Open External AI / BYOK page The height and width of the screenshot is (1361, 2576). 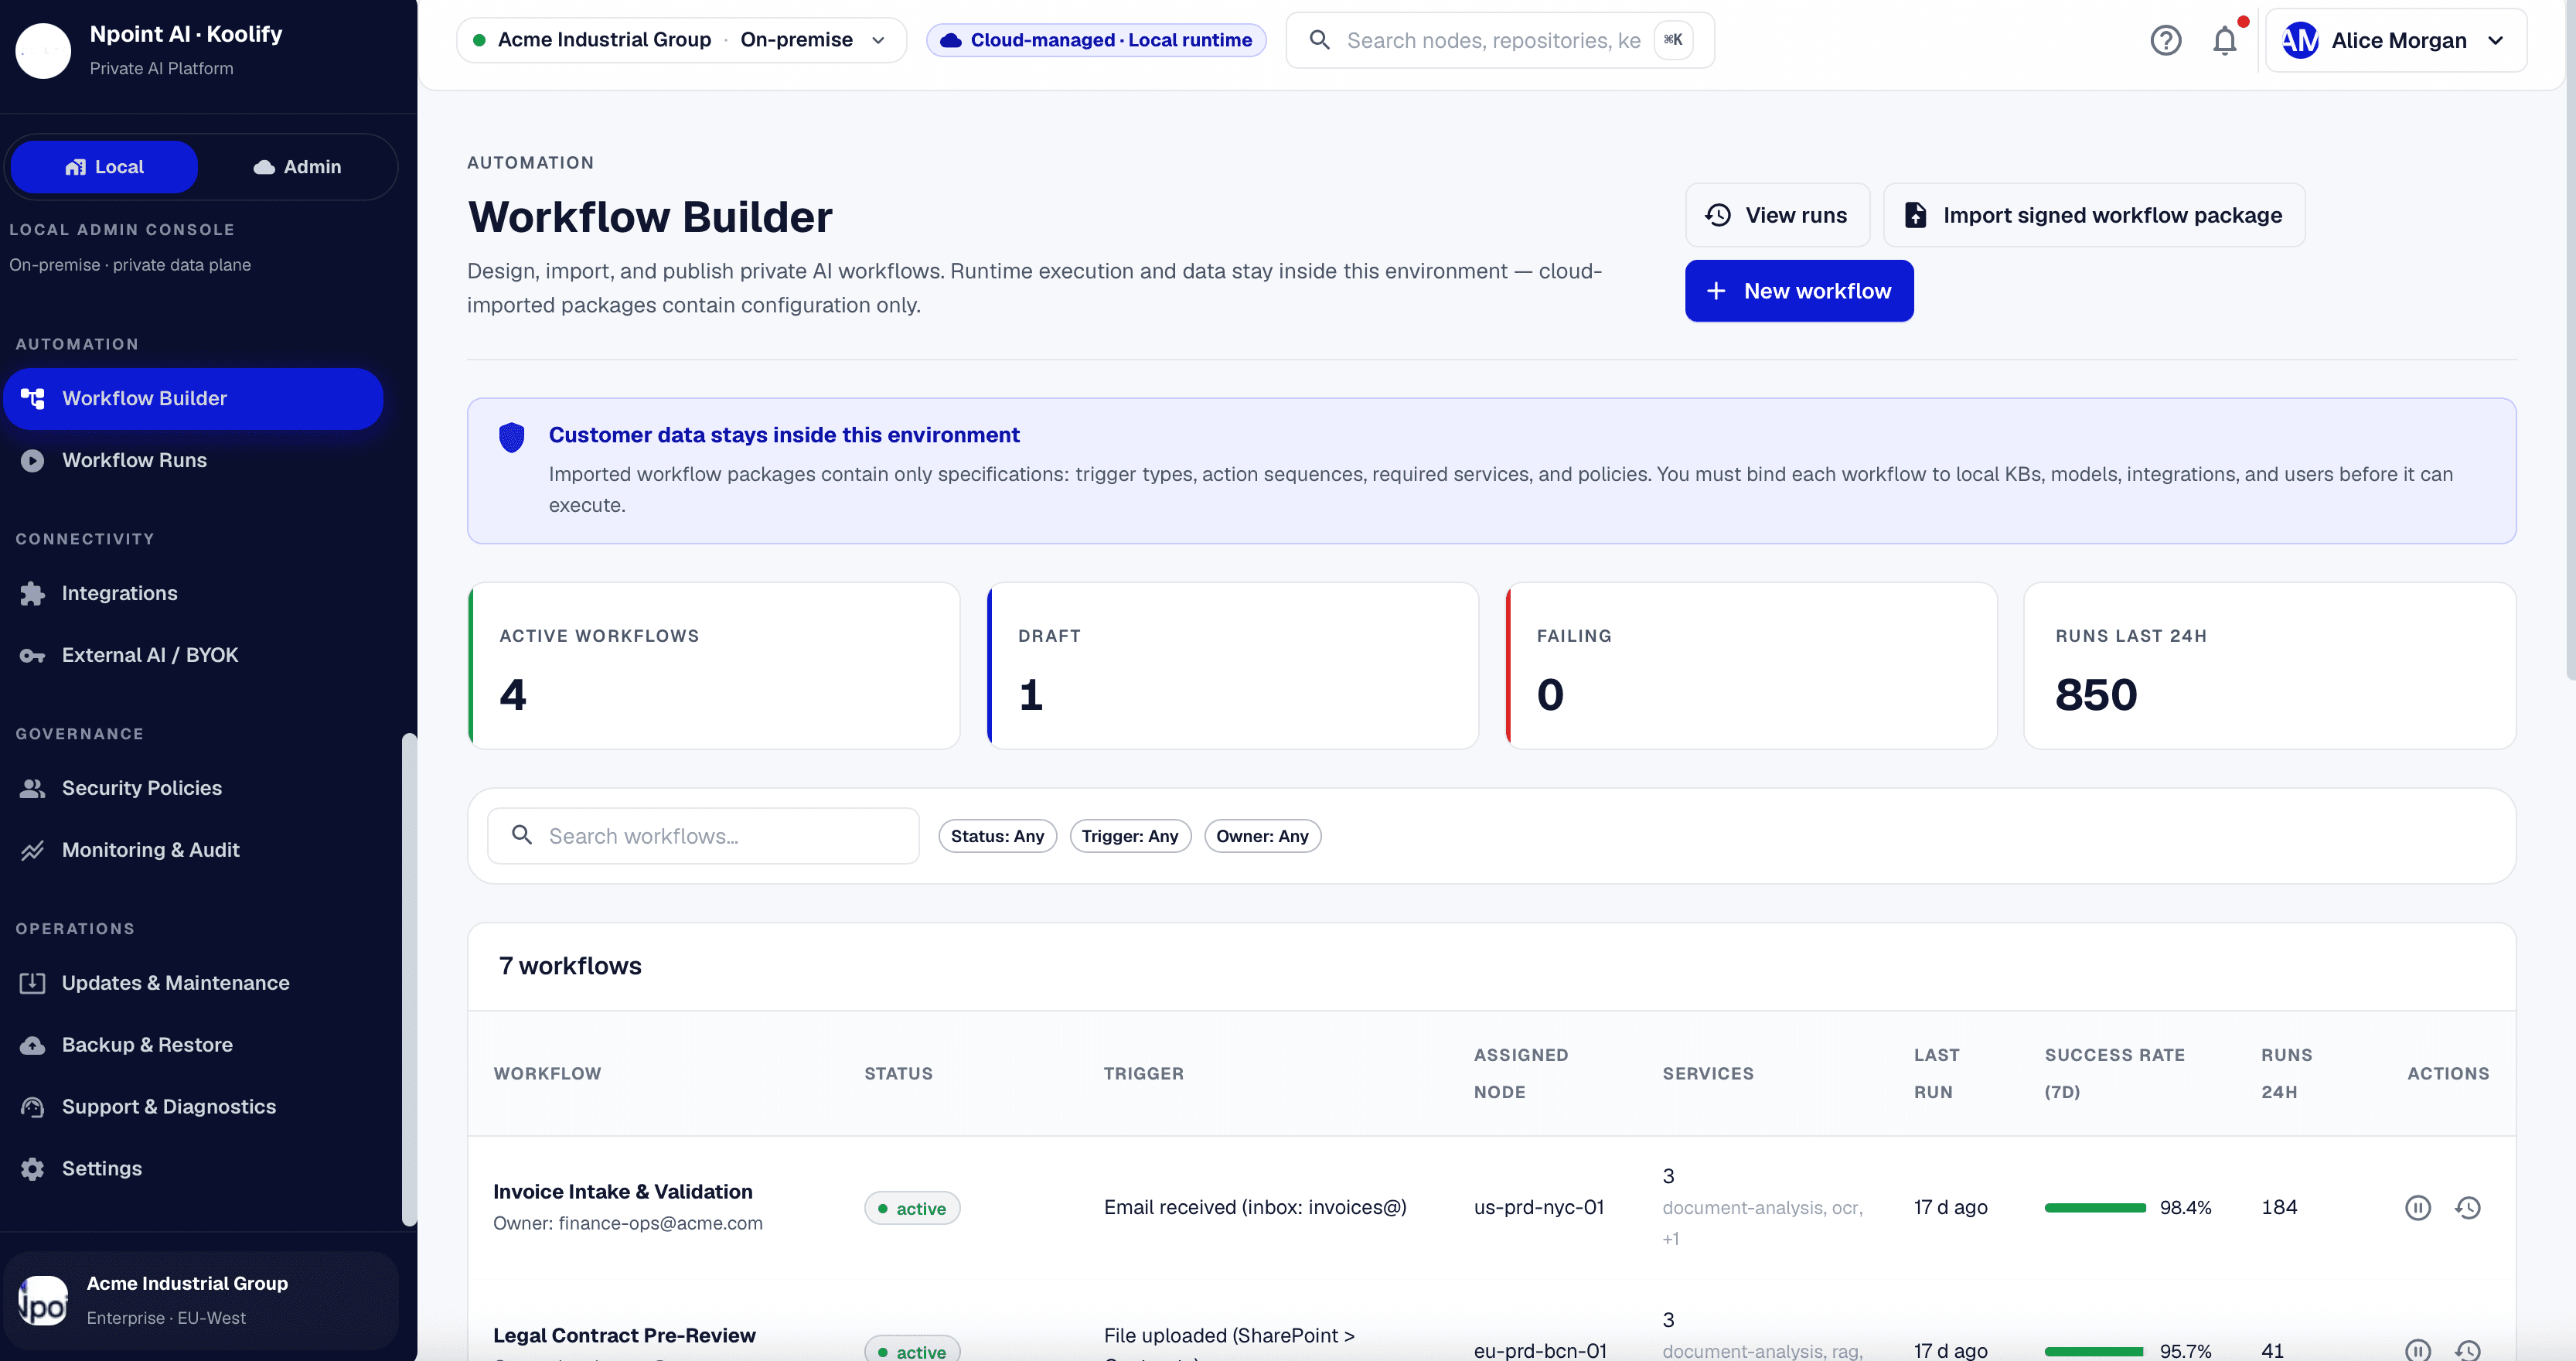coord(193,656)
